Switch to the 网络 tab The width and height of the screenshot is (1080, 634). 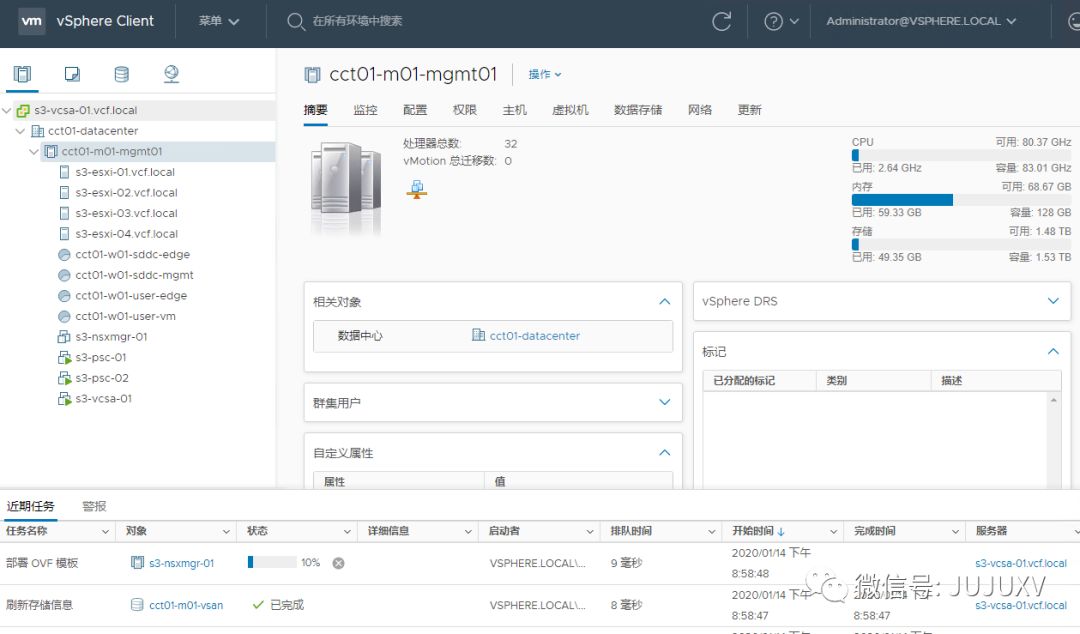click(x=700, y=110)
